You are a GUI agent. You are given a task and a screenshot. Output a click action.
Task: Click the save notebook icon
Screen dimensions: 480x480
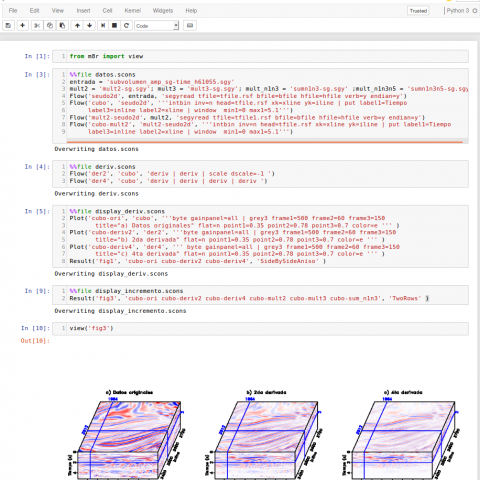8,26
